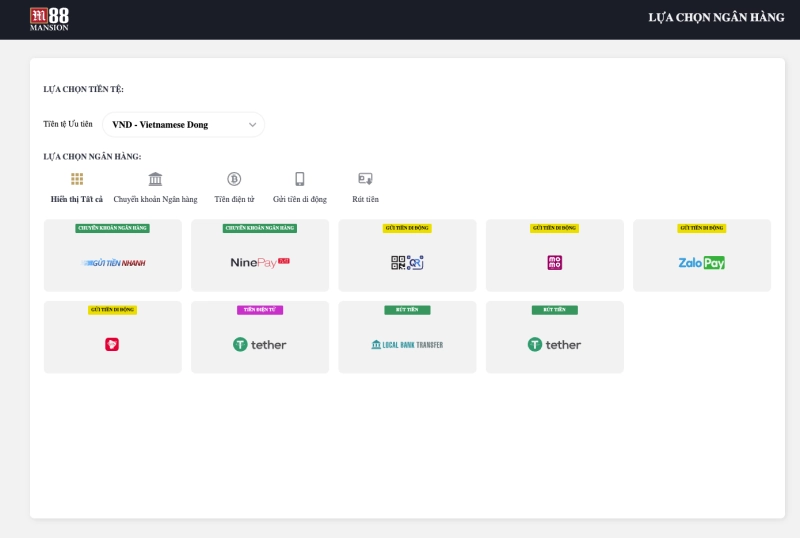
Task: Click purple Tiền điện tử tag
Action: [x=260, y=309]
